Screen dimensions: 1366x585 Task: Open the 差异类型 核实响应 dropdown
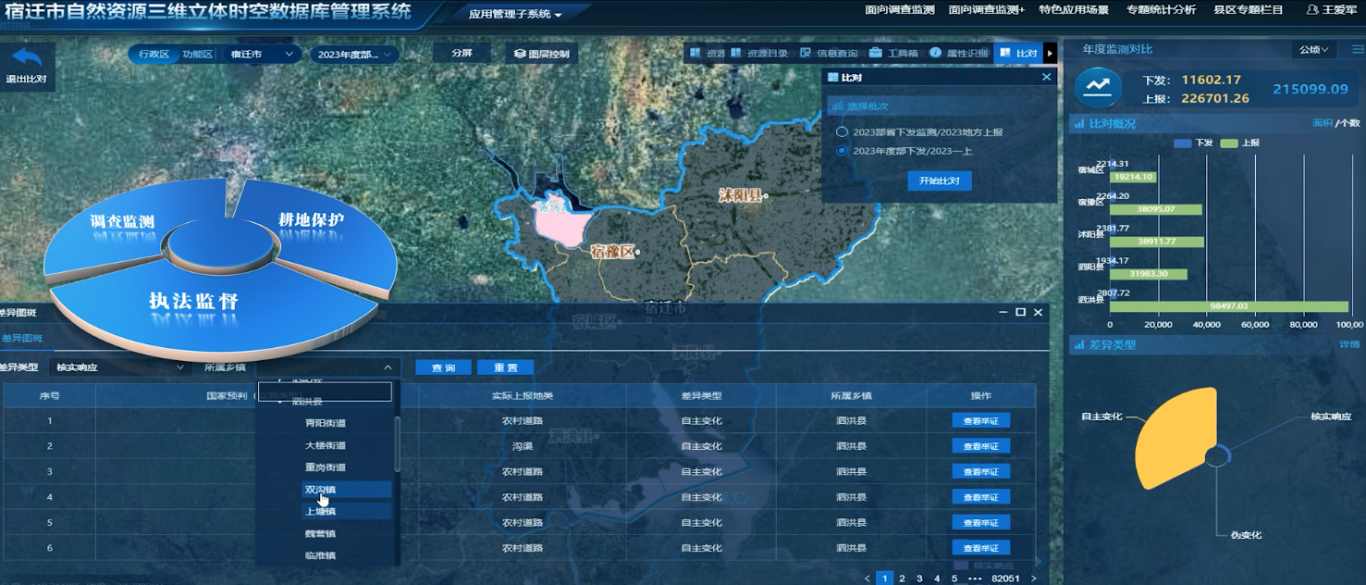(x=119, y=367)
